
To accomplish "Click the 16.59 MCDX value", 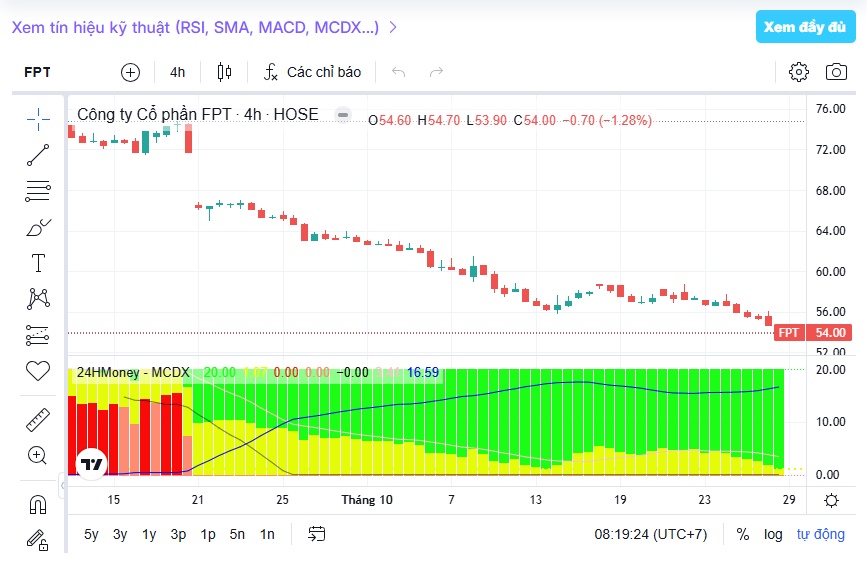I will point(423,373).
